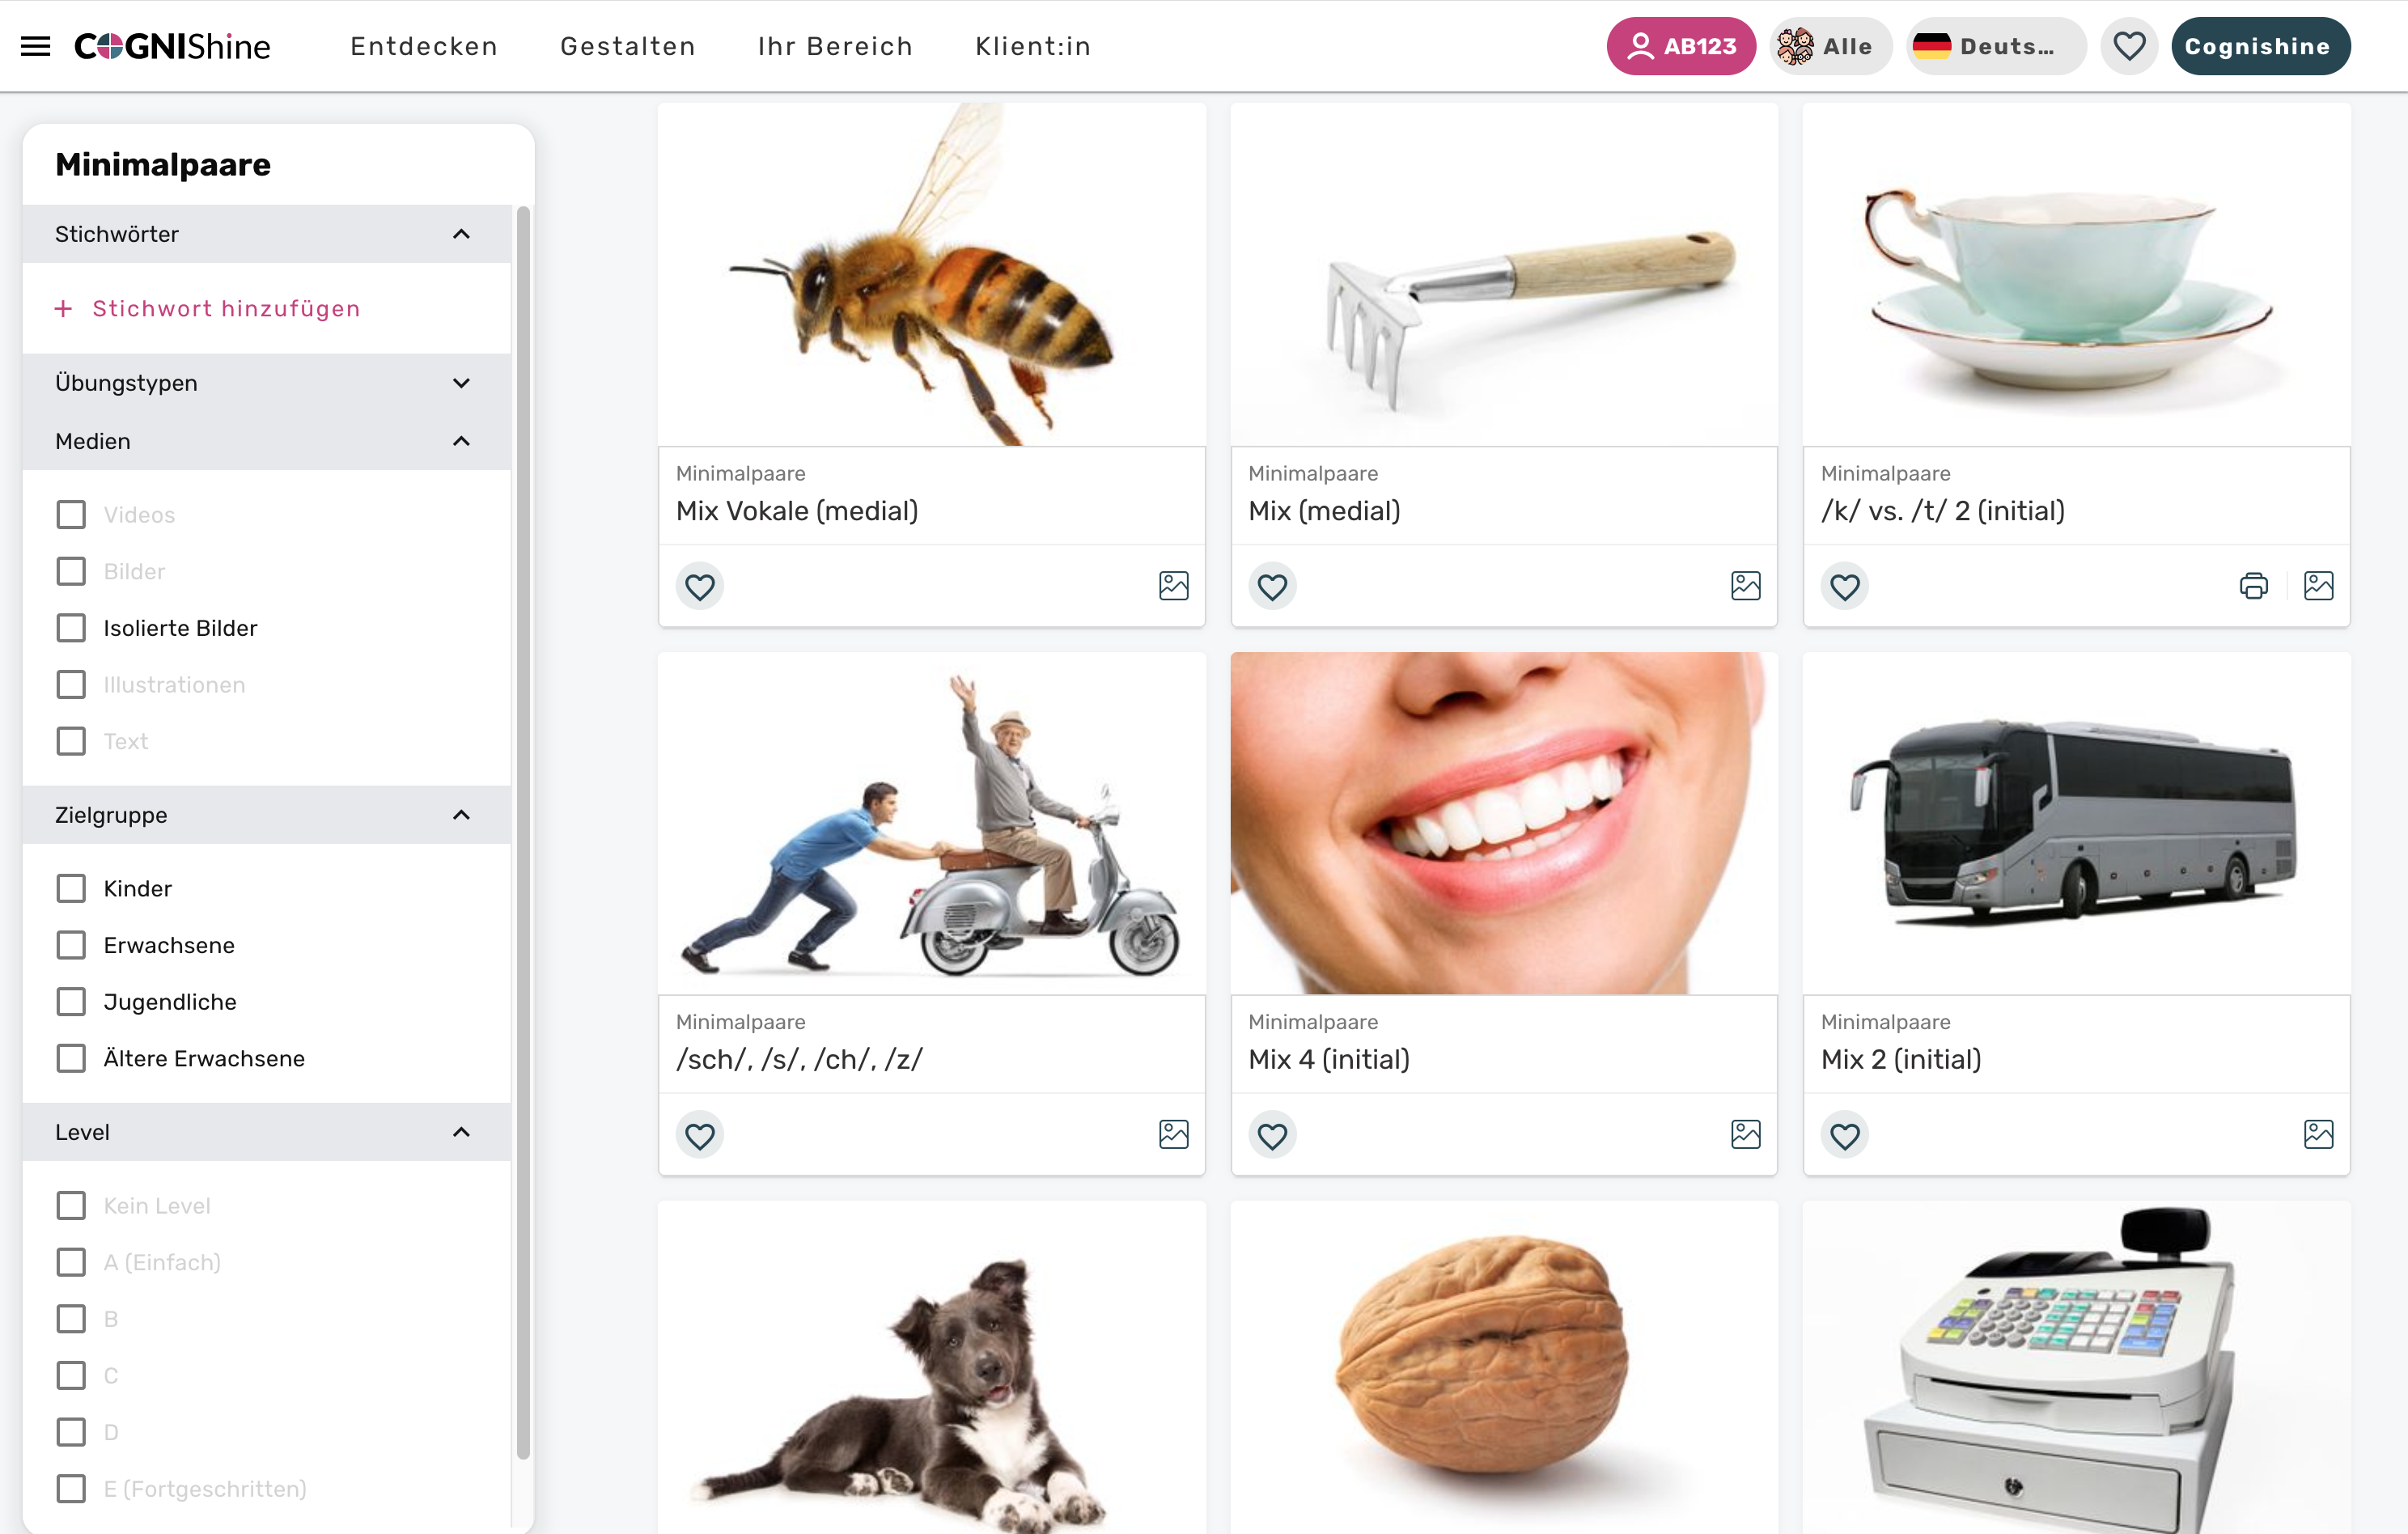Screen dimensions: 2408x1534
Task: Check the Isolierte Bilder checkbox
Action: pos(71,628)
